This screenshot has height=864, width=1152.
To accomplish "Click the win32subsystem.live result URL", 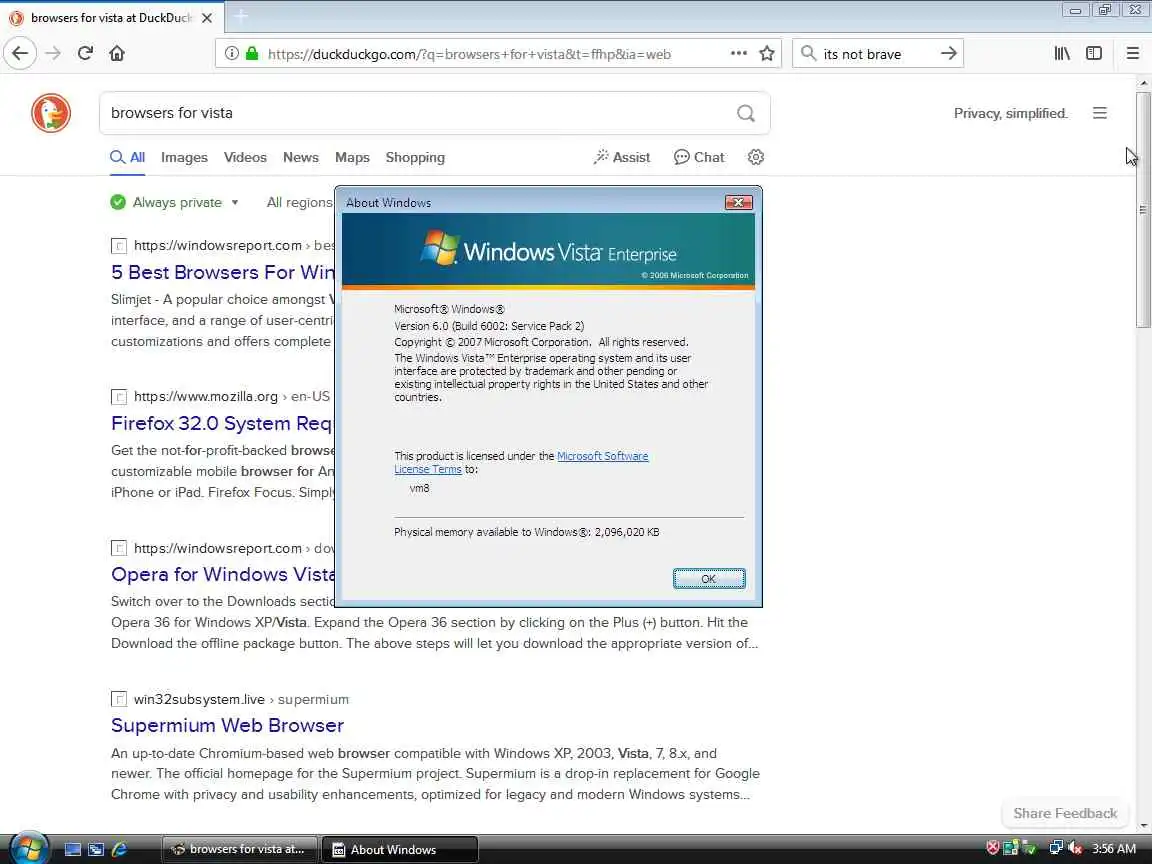I will 241,699.
